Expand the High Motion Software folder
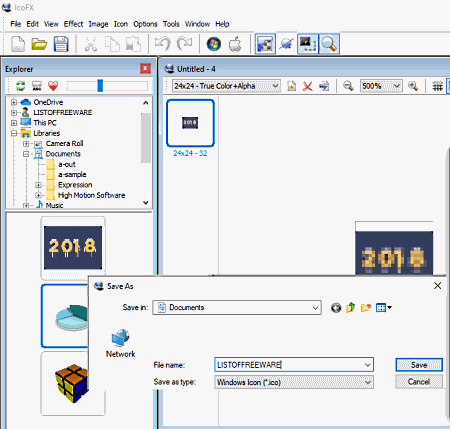450x429 pixels. [38, 195]
